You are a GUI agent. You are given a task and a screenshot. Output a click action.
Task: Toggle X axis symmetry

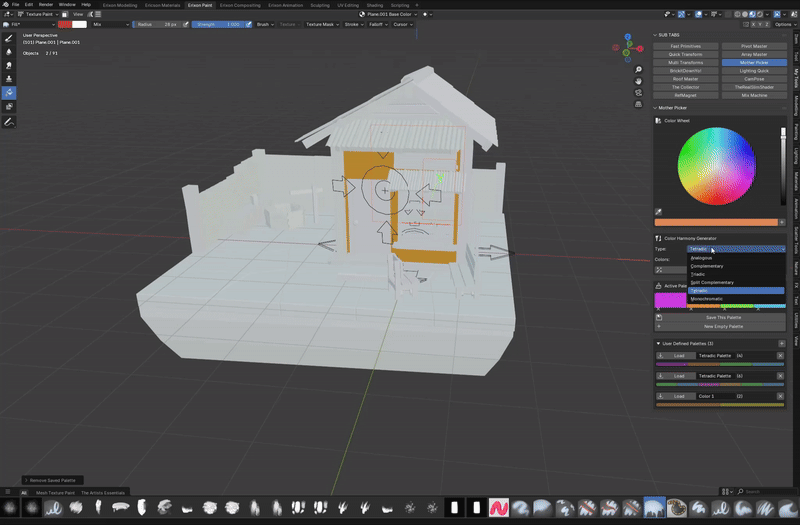tap(754, 24)
